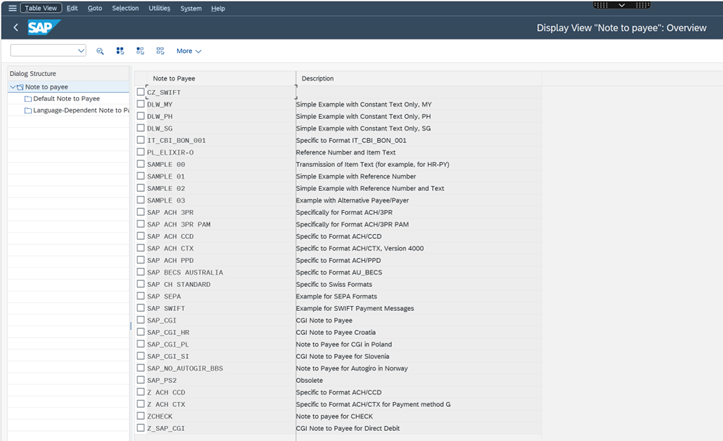This screenshot has width=723, height=441.
Task: Click description 'Specific to Swiss Formats'
Action: [334, 284]
